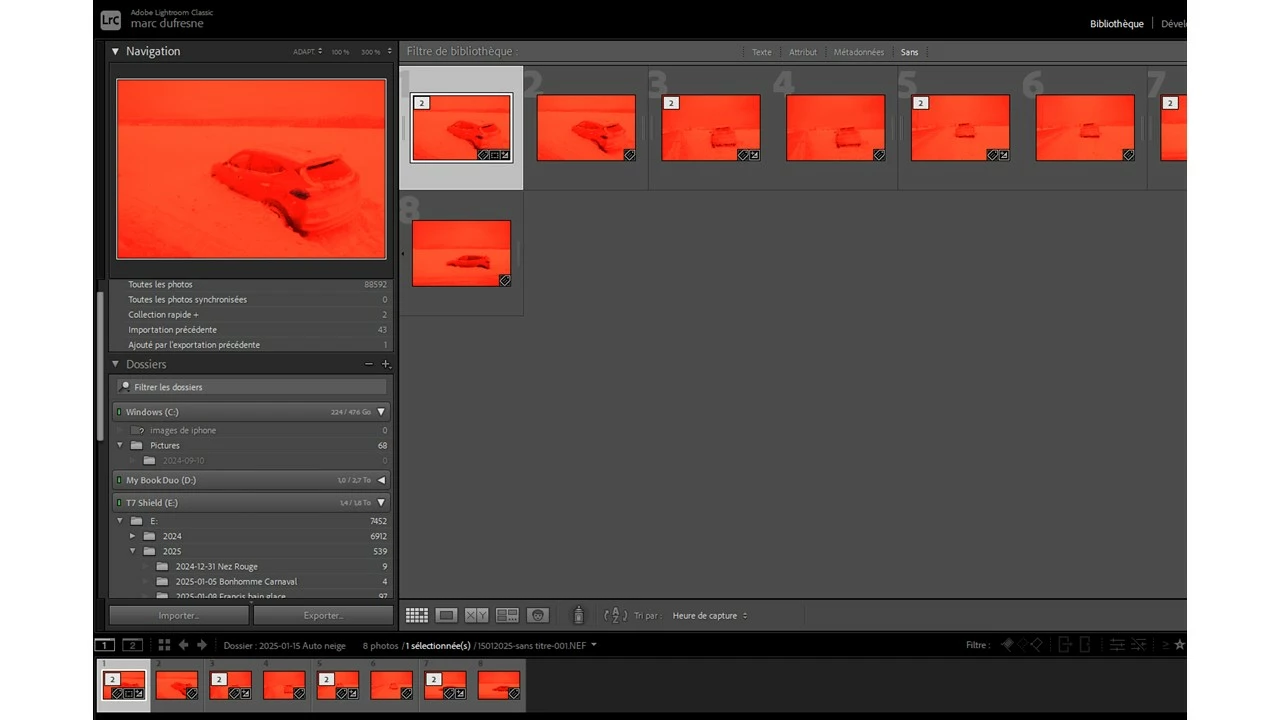The width and height of the screenshot is (1280, 720).
Task: Open Compare view (XY) in toolbar
Action: pyautogui.click(x=477, y=615)
